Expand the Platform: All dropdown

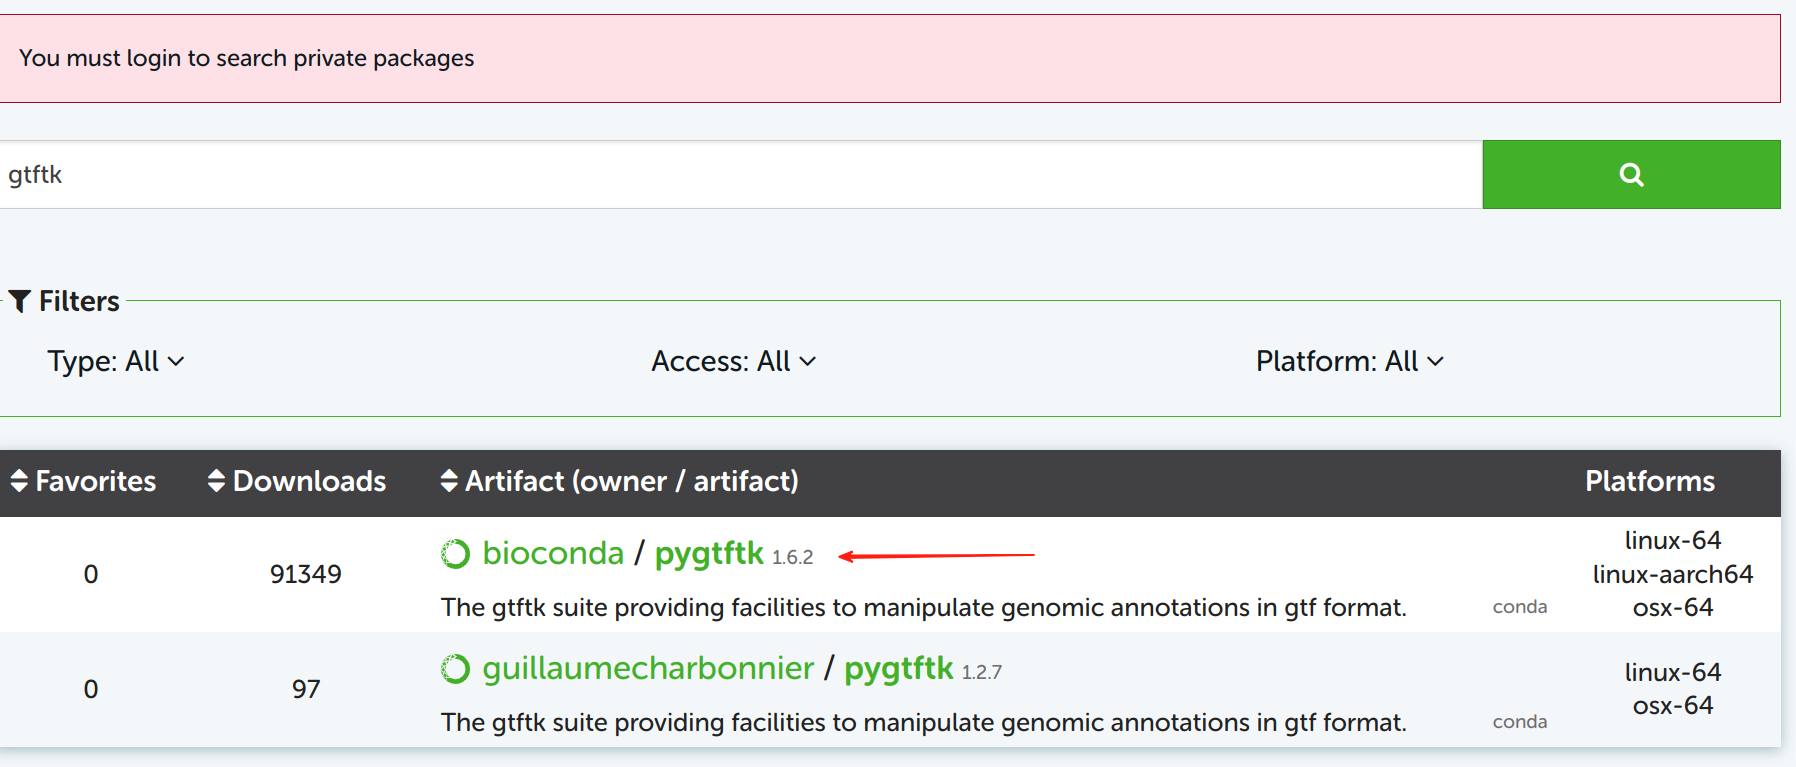coord(1349,361)
